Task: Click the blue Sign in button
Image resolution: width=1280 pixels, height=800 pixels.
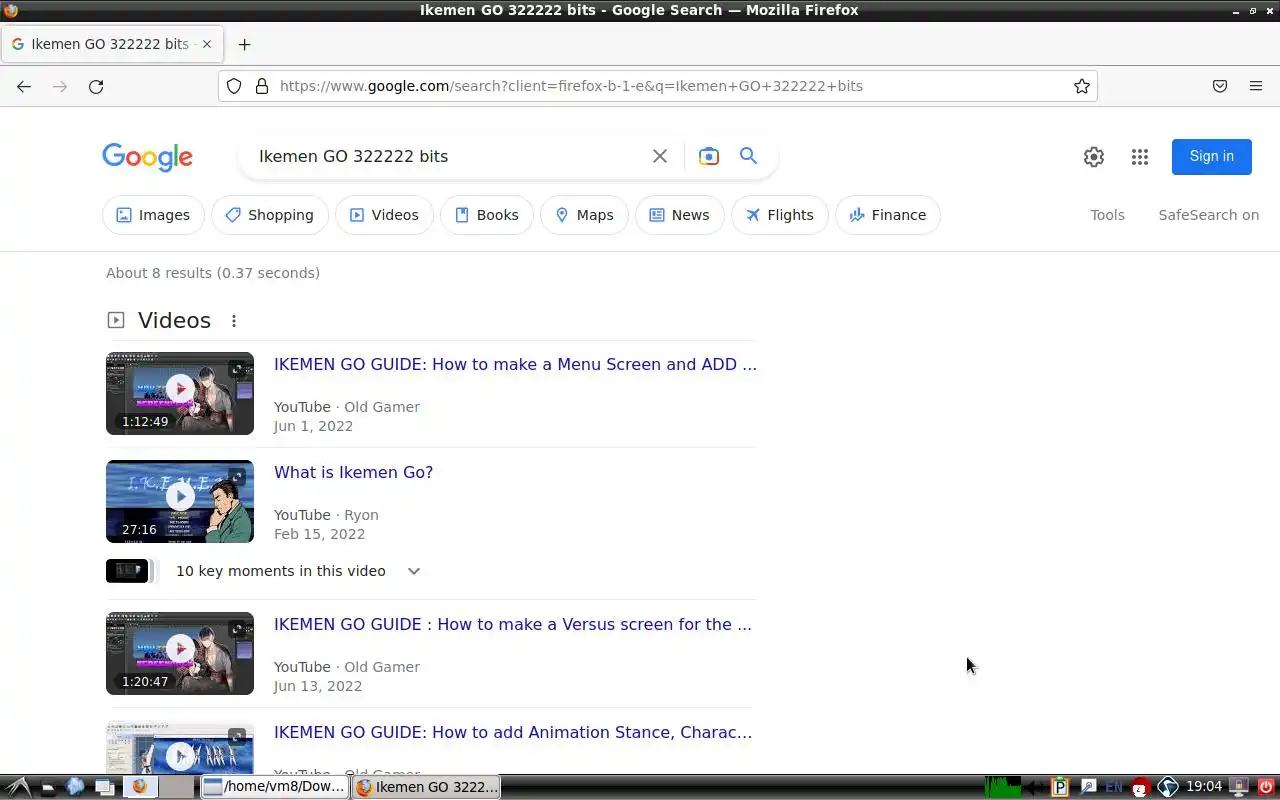Action: tap(1212, 156)
